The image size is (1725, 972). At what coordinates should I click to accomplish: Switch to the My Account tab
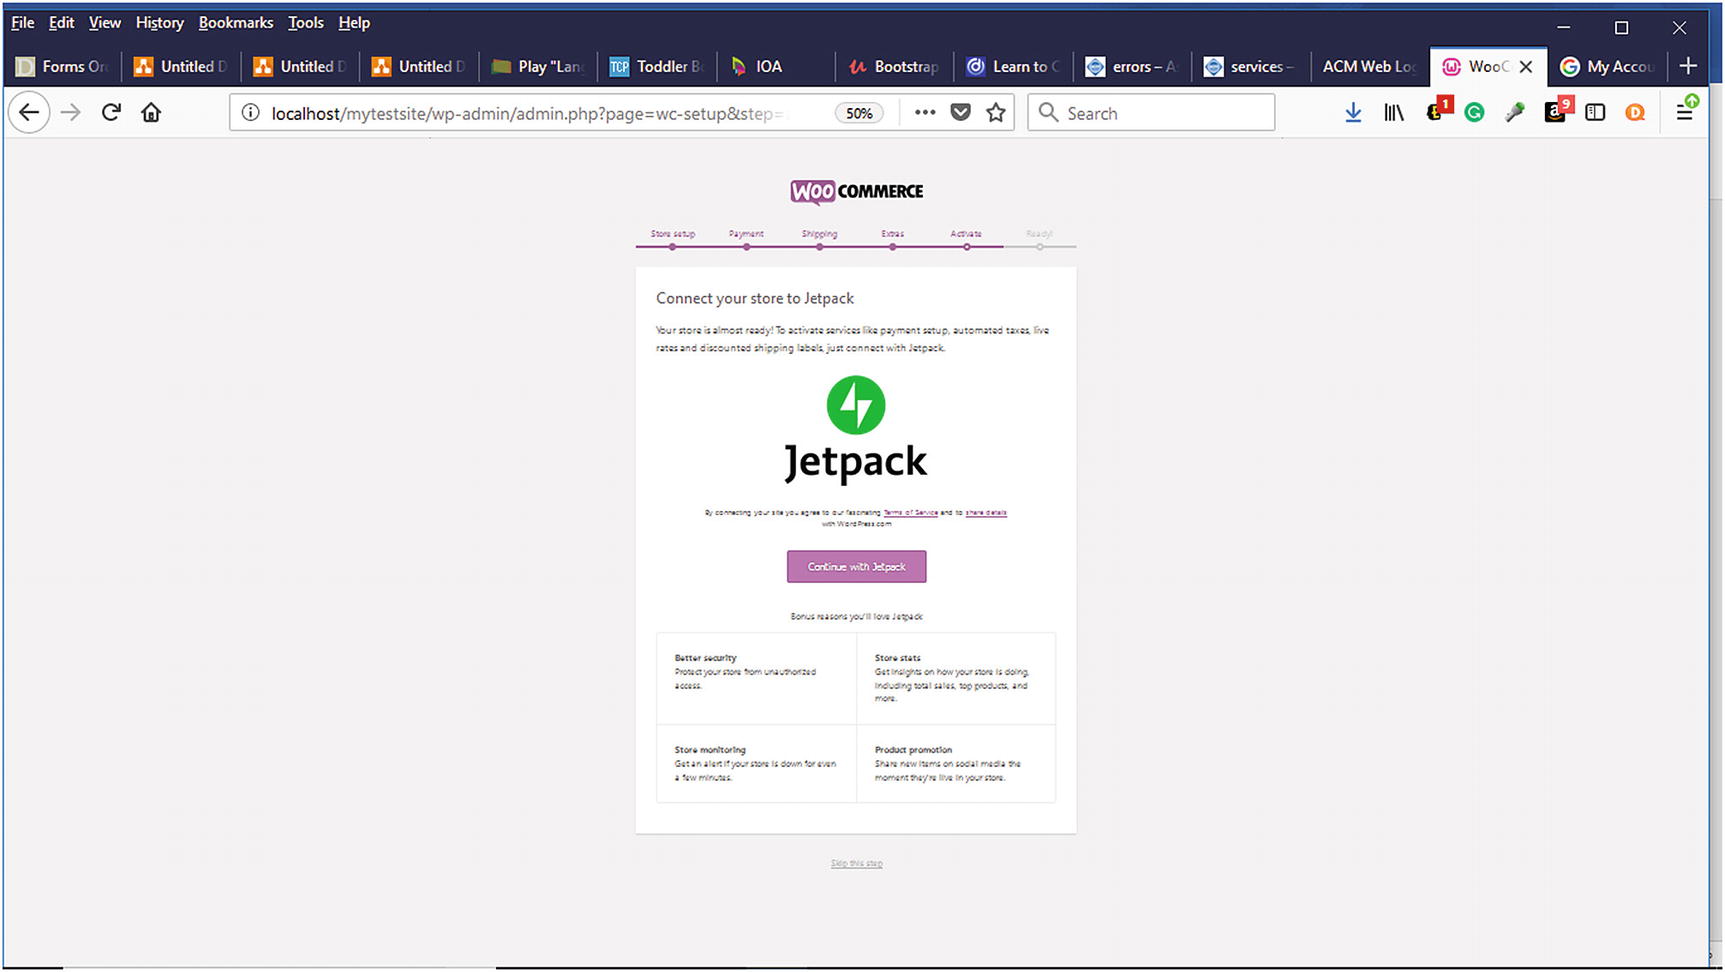click(x=1610, y=66)
